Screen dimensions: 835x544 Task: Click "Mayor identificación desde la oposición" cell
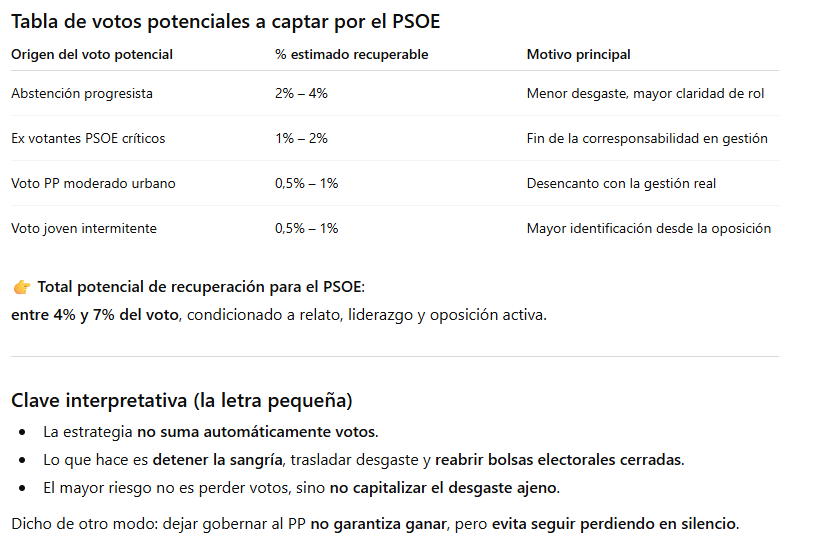pyautogui.click(x=649, y=228)
